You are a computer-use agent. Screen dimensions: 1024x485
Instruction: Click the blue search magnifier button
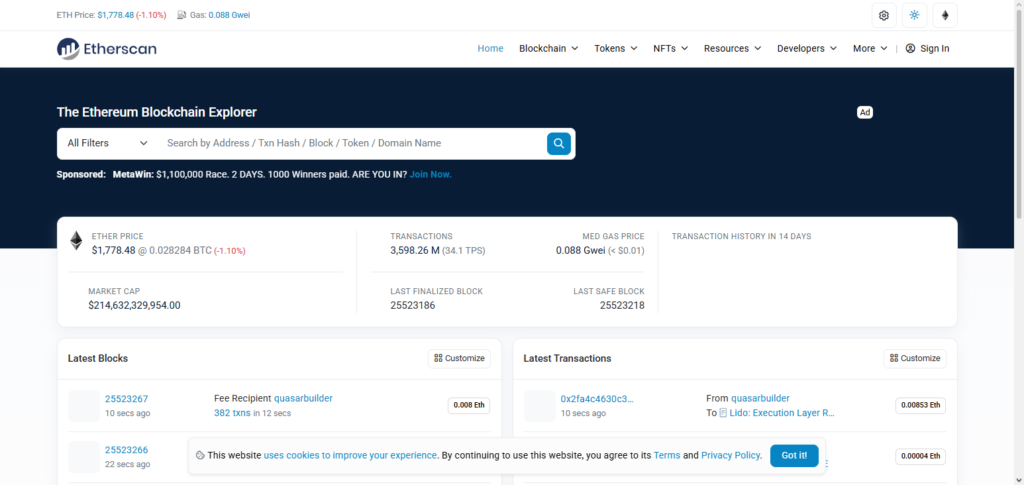tap(558, 143)
